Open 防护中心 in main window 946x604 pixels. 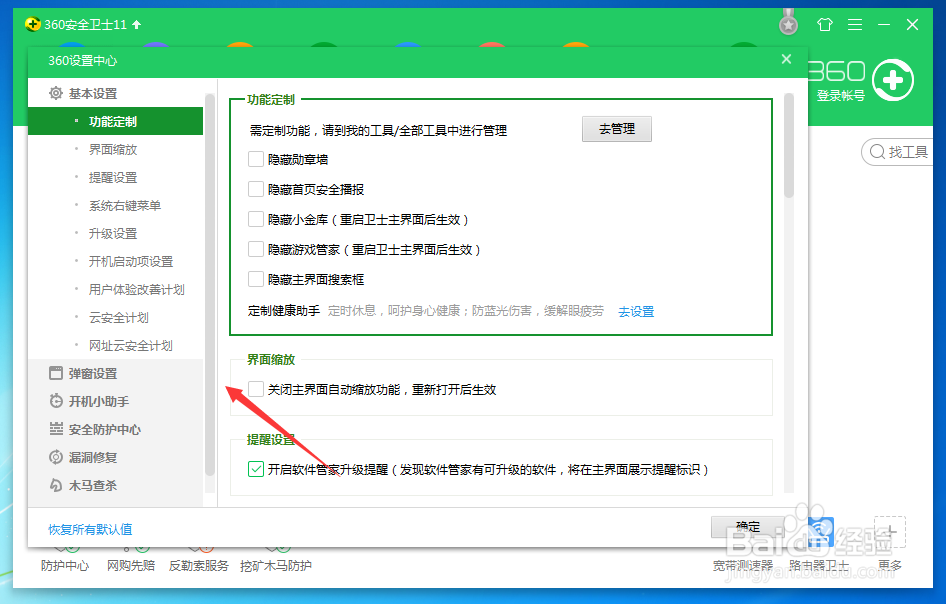[65, 565]
